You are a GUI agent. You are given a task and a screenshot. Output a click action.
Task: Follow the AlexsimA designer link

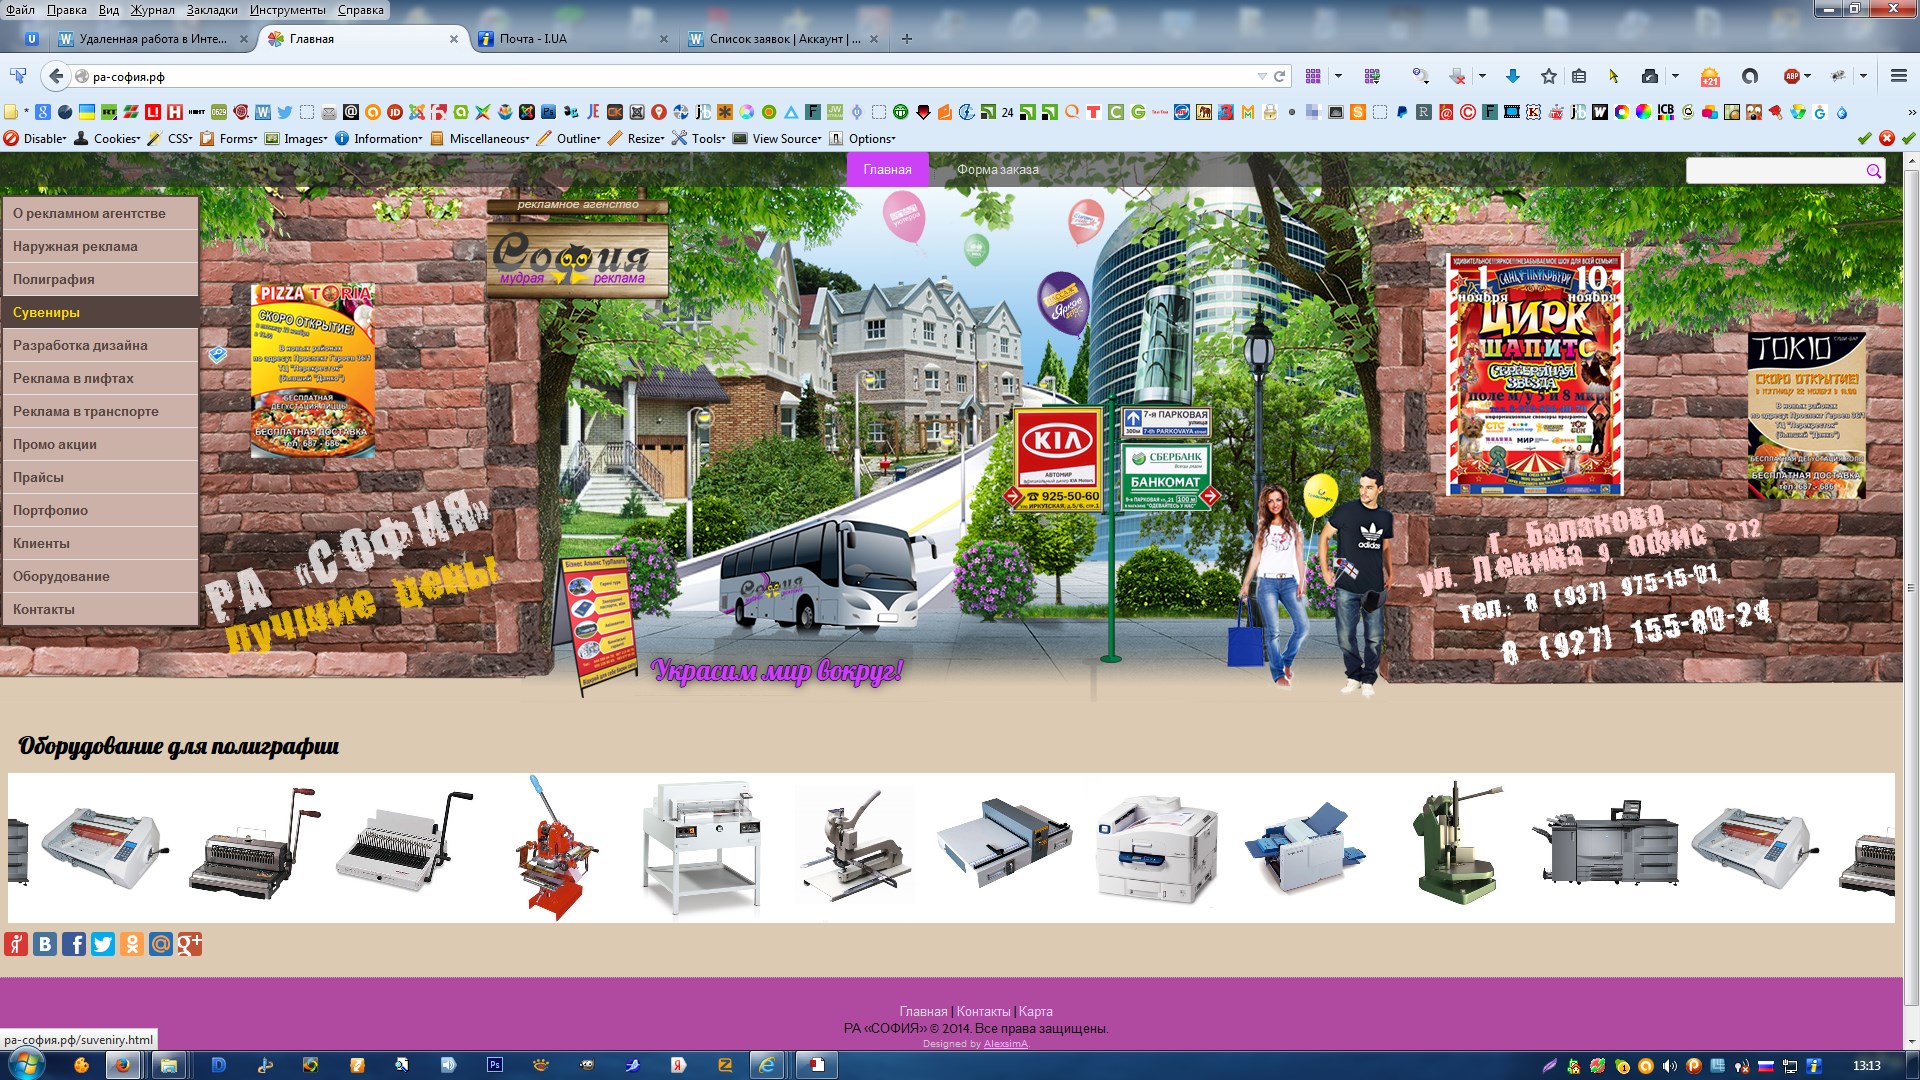click(1005, 1044)
